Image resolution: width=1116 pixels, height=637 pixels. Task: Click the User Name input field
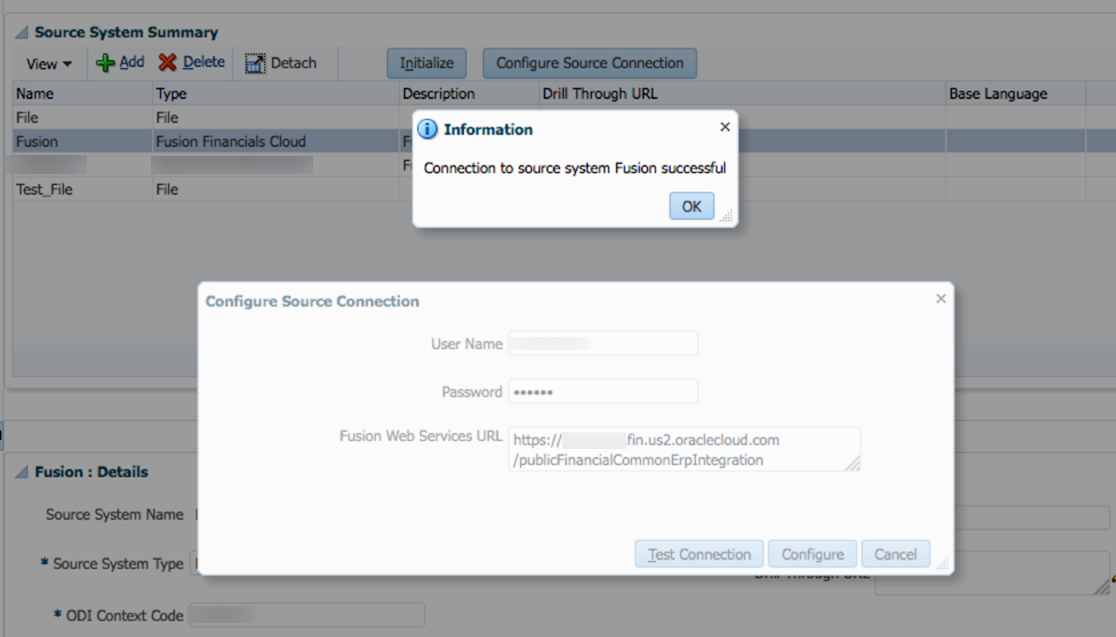(602, 344)
